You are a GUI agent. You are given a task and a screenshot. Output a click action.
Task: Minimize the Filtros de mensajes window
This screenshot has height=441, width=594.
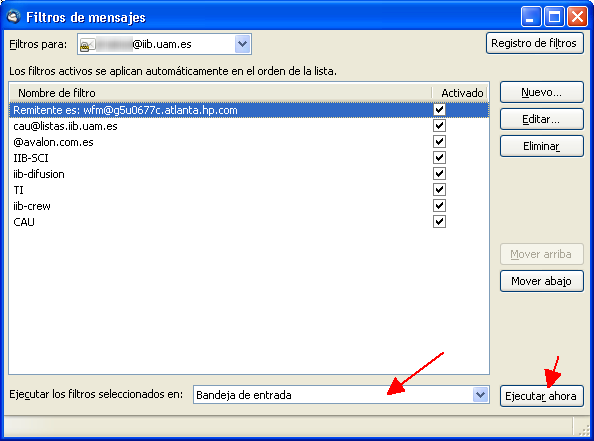(530, 17)
